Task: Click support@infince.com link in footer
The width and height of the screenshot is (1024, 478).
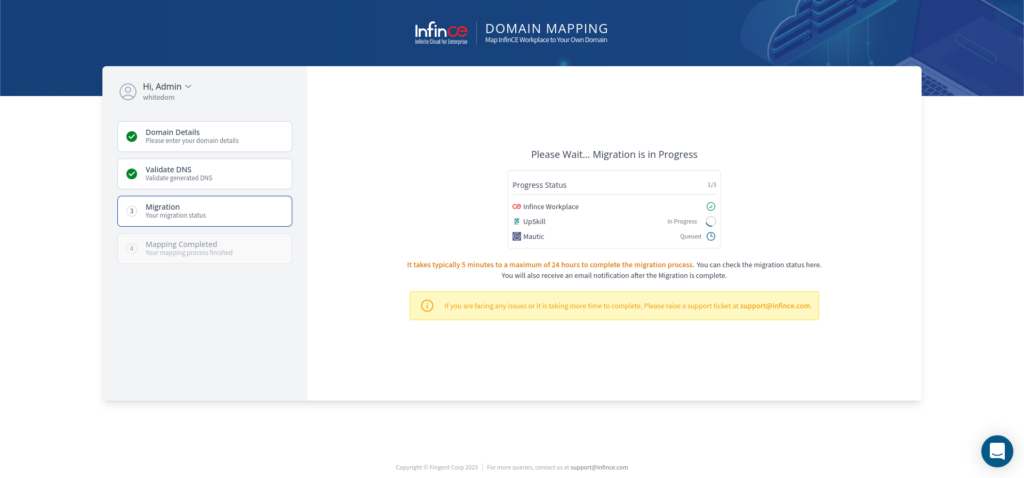Action: (x=599, y=468)
